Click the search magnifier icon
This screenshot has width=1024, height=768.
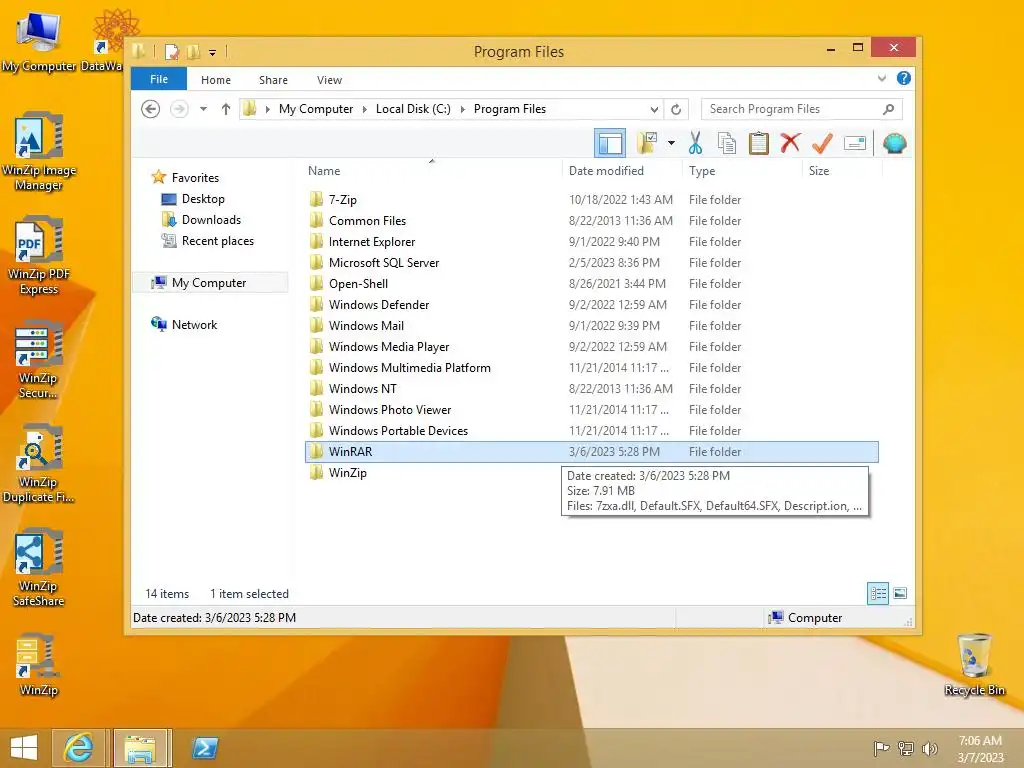pos(888,109)
